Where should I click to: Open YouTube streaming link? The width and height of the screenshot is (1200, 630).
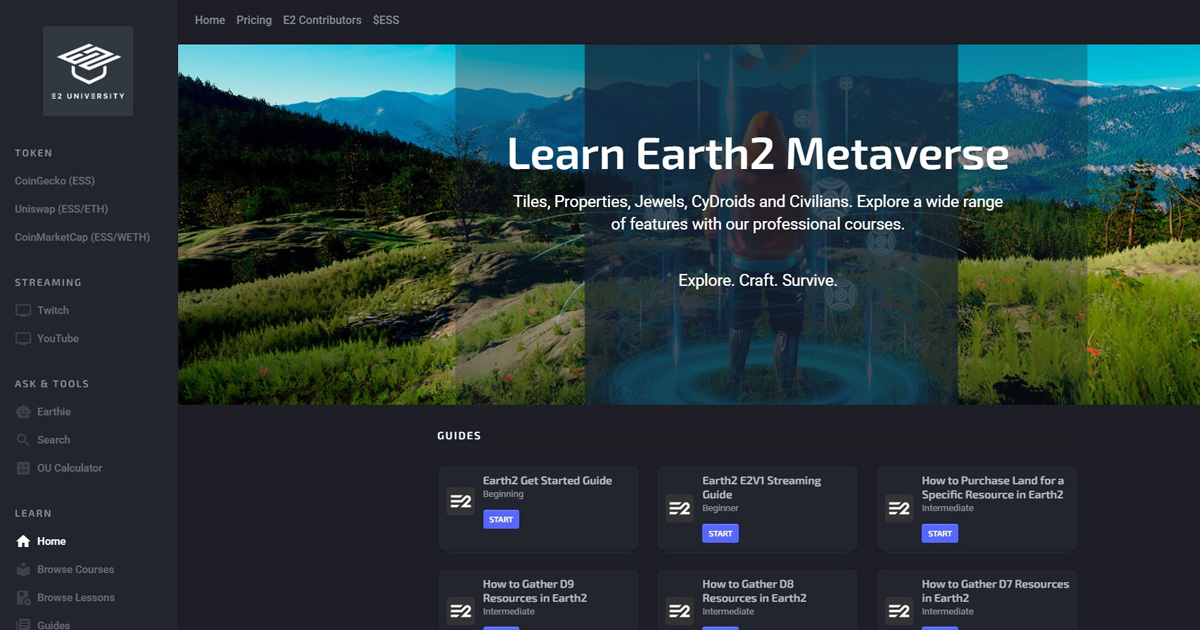coord(58,339)
